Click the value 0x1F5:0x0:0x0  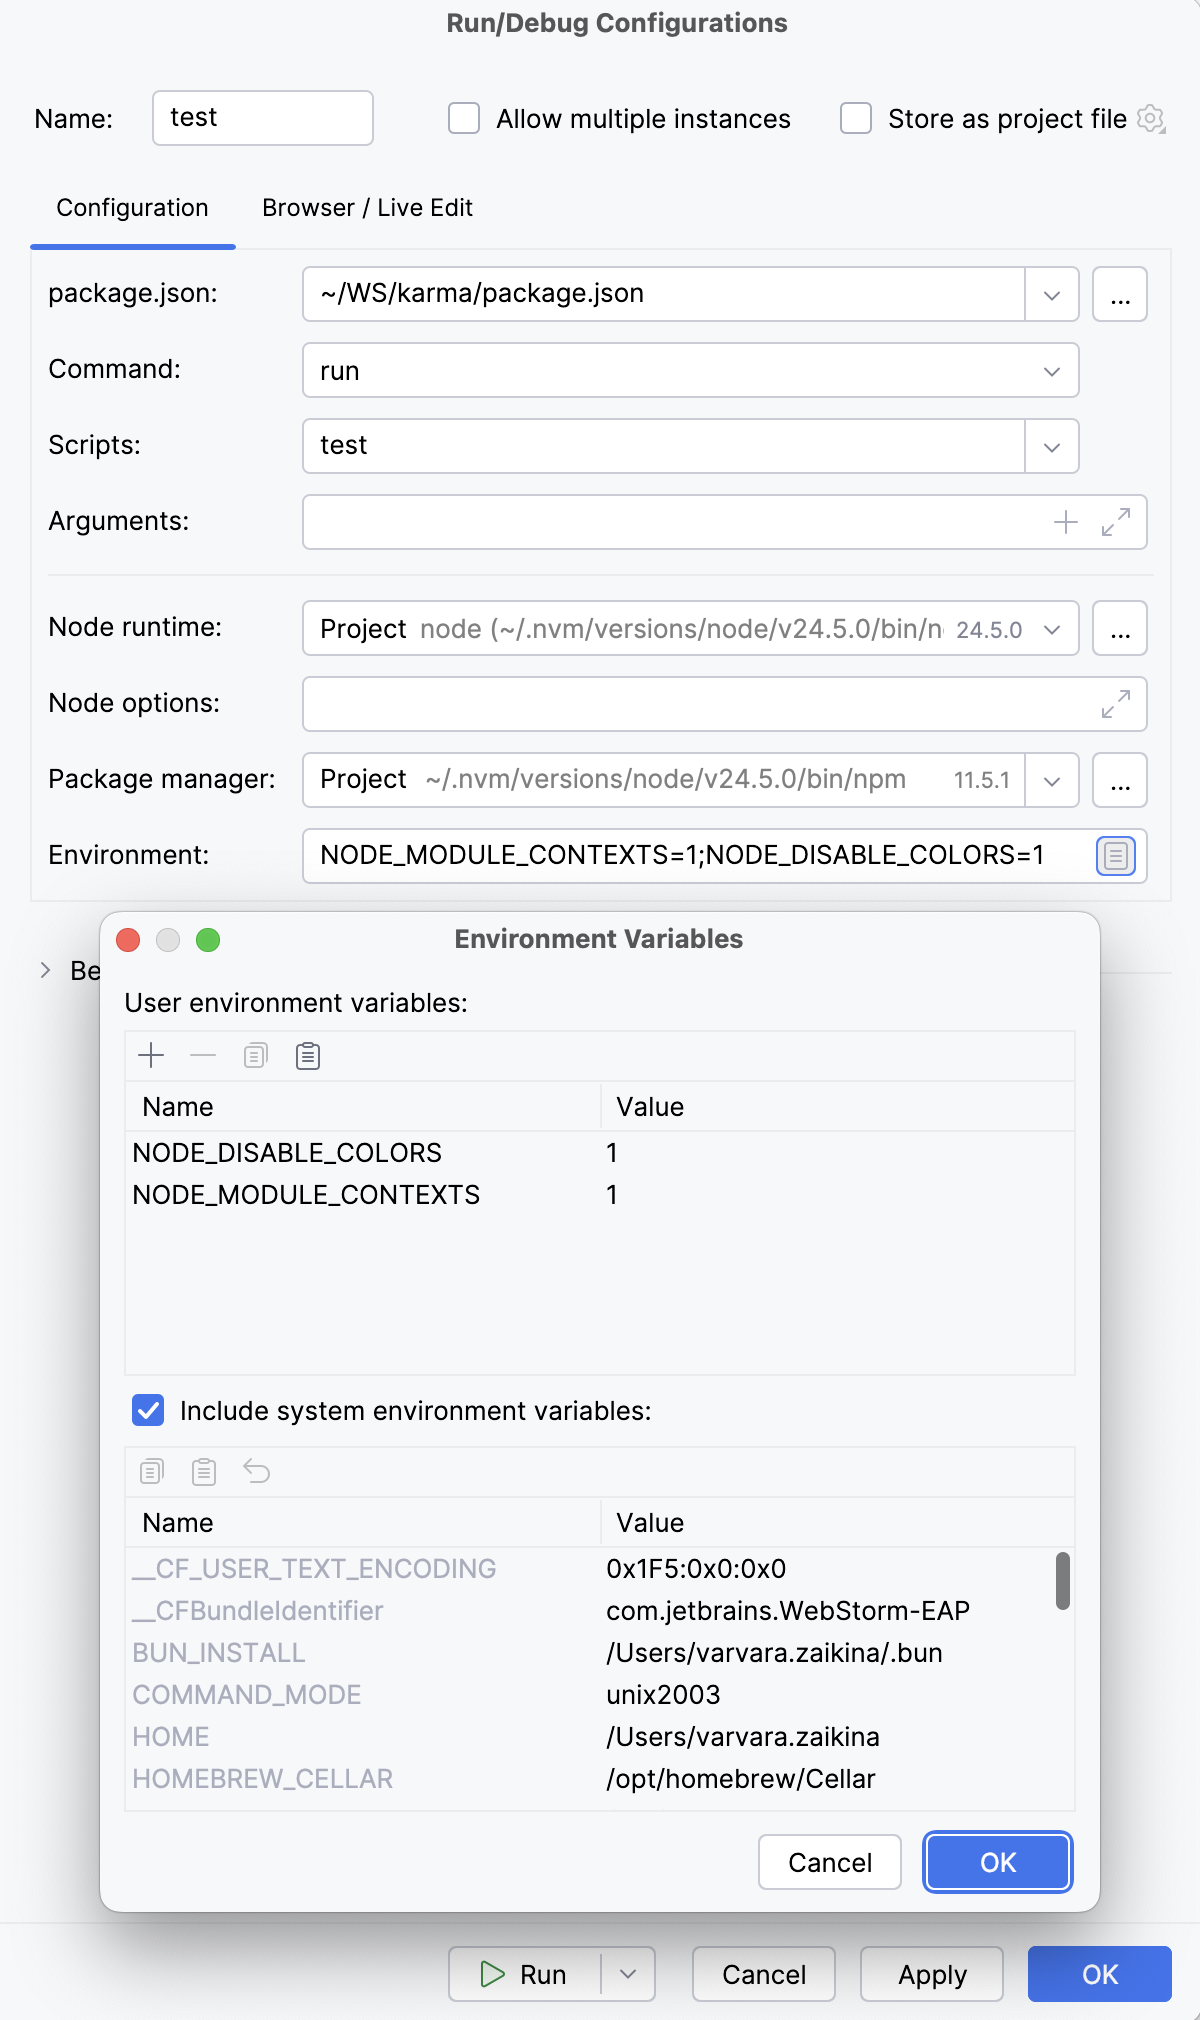(x=696, y=1569)
